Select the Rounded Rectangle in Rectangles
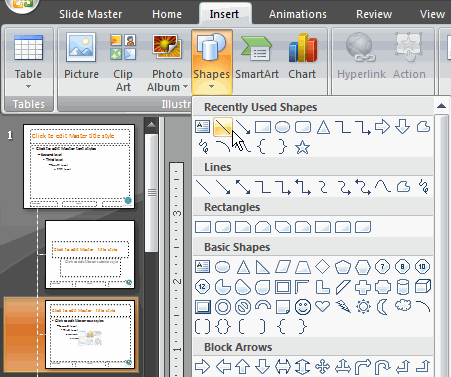The width and height of the screenshot is (451, 377). click(223, 227)
